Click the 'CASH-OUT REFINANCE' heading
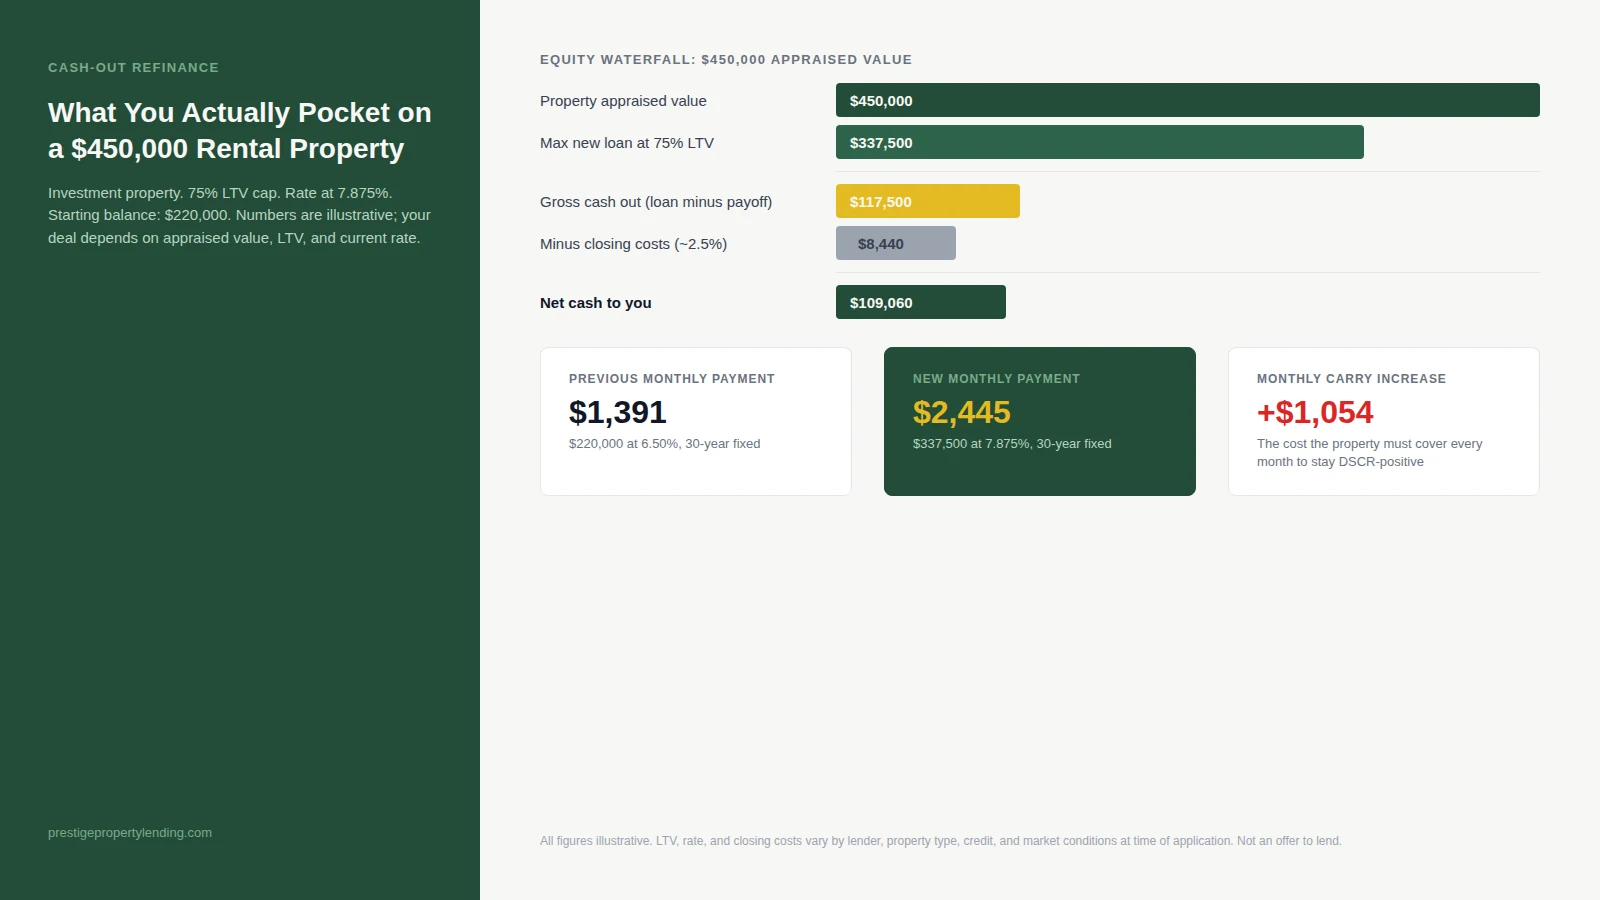1600x900 pixels. tap(133, 68)
